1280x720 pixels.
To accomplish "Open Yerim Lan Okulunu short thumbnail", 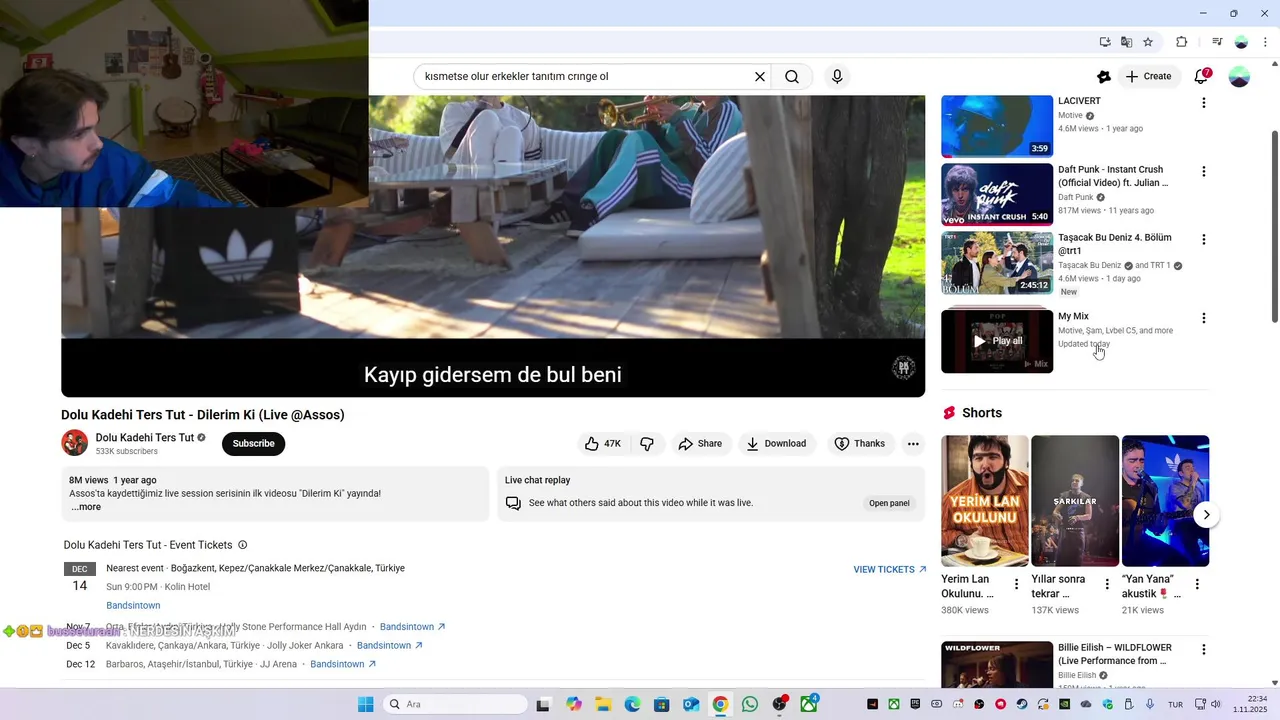I will coord(985,501).
